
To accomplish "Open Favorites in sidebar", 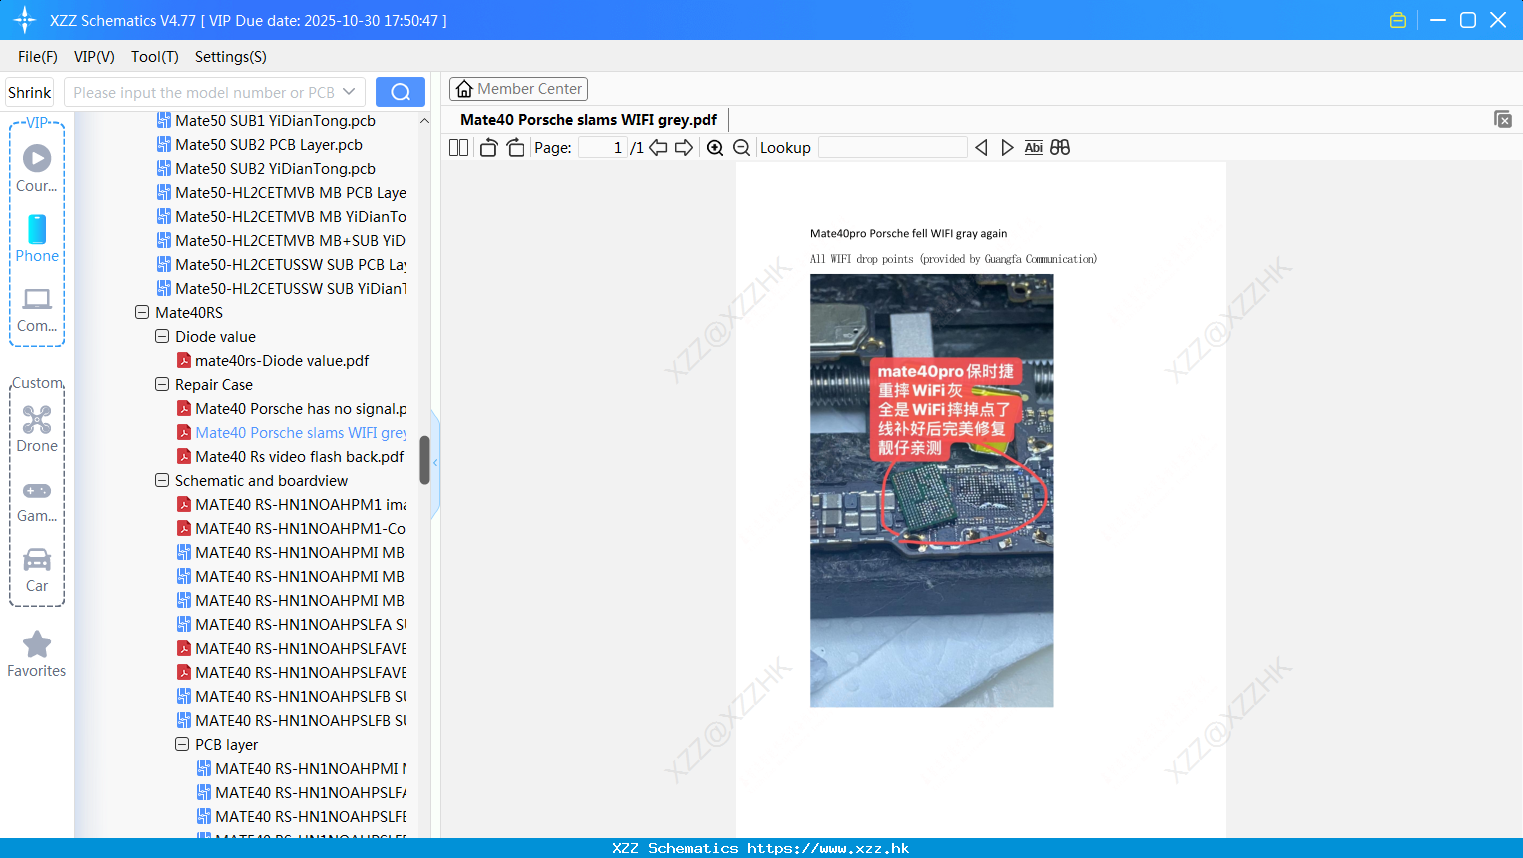I will pyautogui.click(x=37, y=655).
